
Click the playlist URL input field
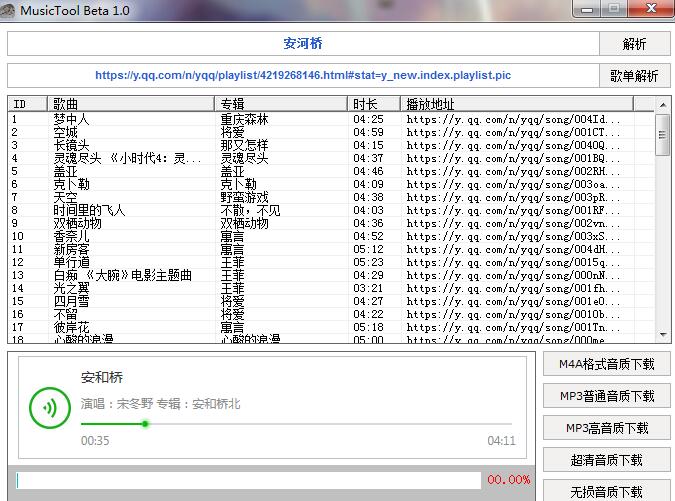point(303,75)
